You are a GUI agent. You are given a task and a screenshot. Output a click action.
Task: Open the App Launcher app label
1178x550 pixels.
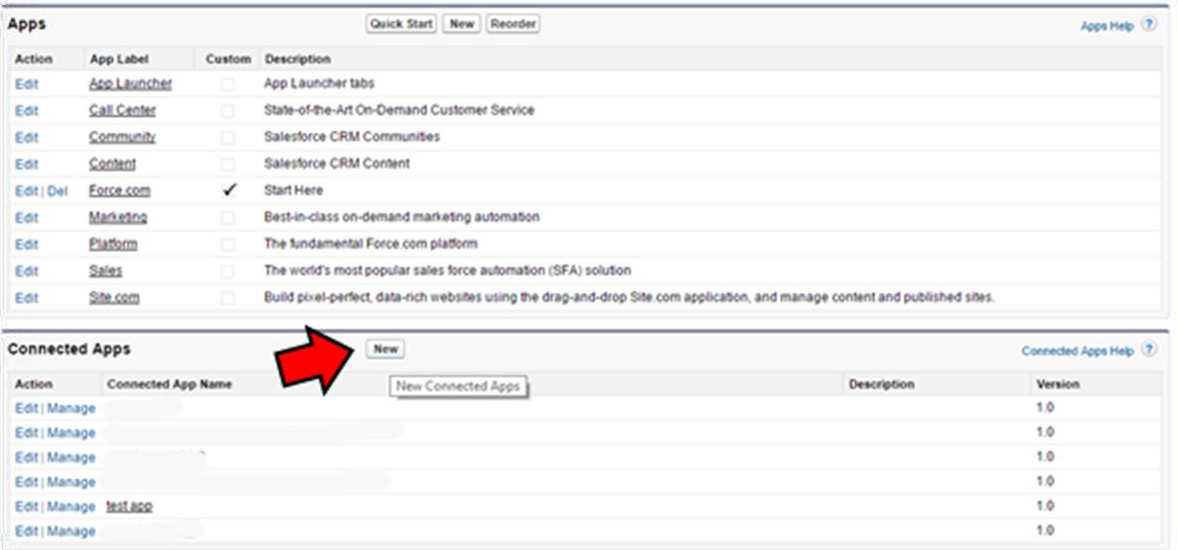(130, 84)
